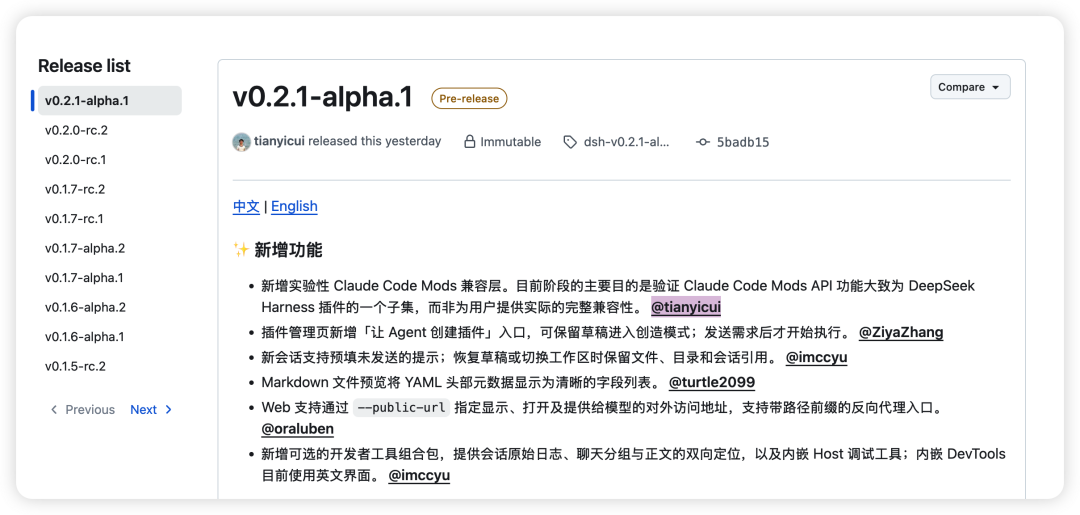
Task: Open release v0.1.6-alpha.1
Action: click(x=85, y=337)
